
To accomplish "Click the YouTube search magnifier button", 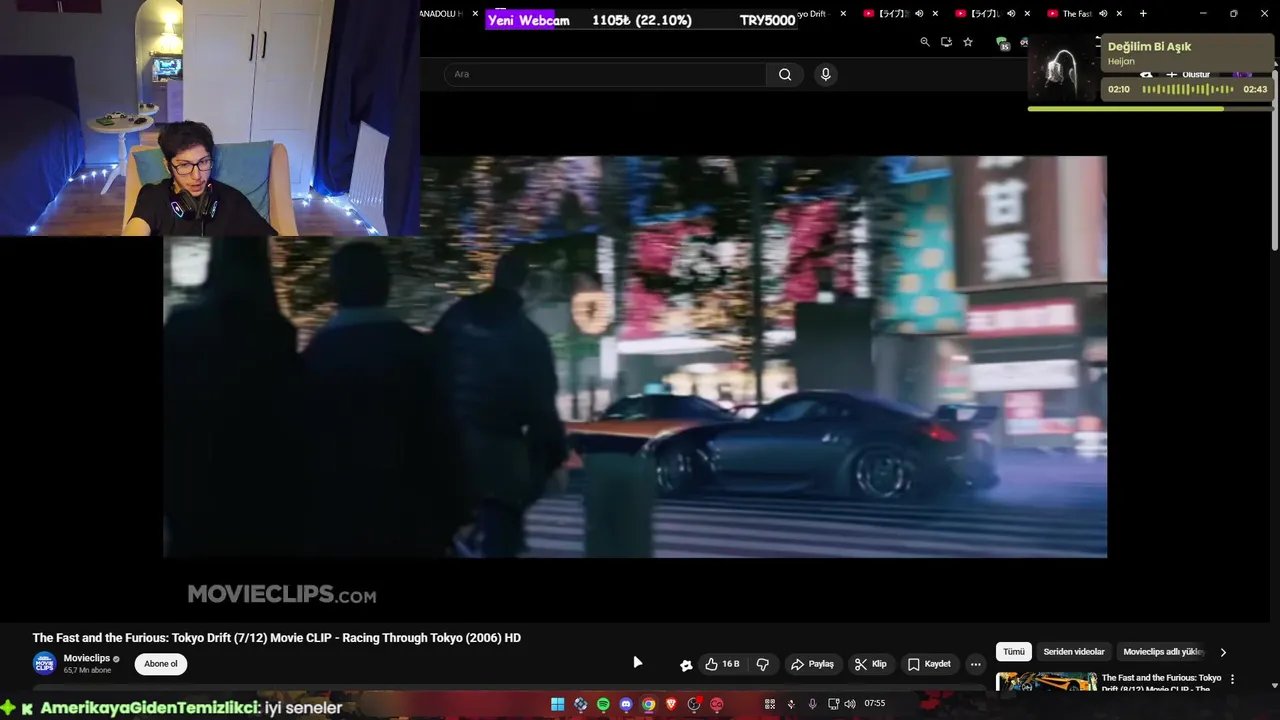I will click(x=785, y=74).
